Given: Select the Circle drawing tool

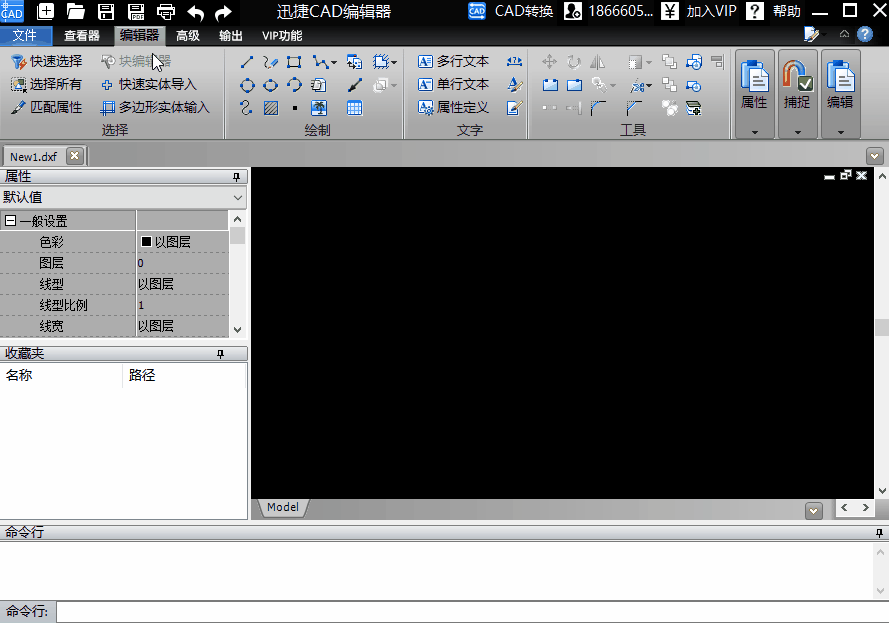Looking at the screenshot, I should pos(247,86).
